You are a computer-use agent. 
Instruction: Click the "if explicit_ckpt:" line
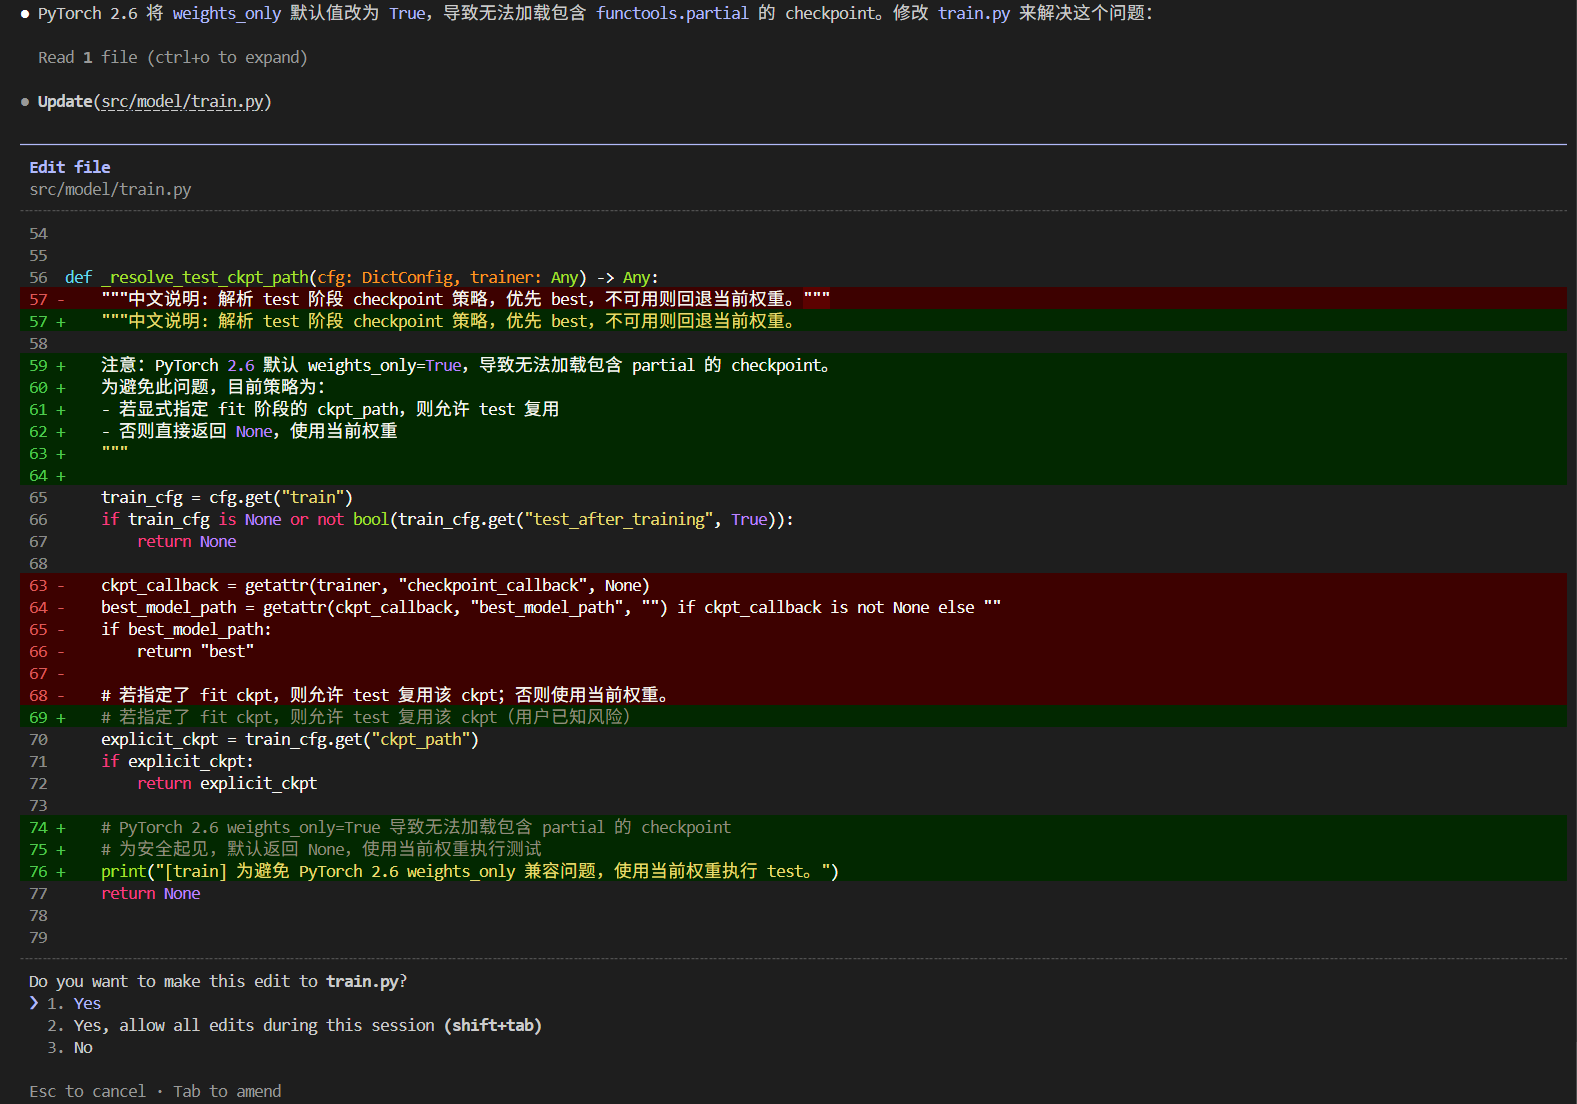point(177,761)
